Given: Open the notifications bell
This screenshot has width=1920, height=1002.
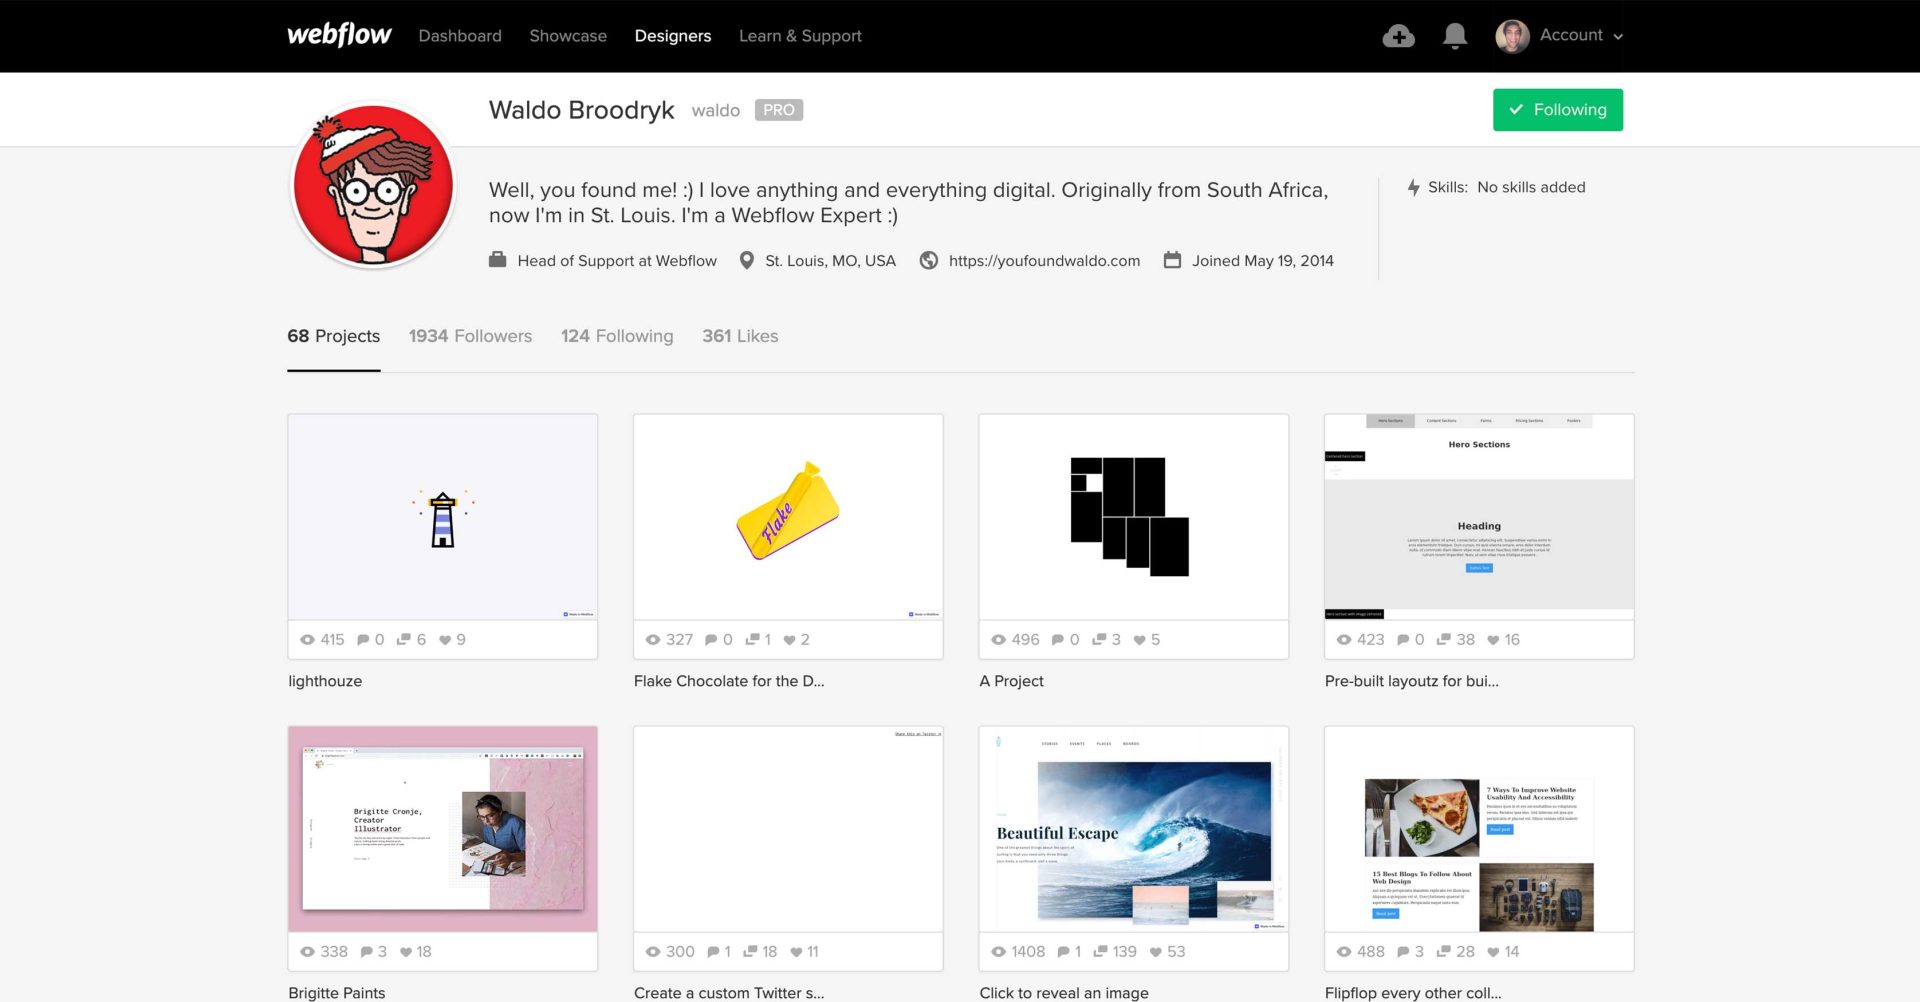Looking at the screenshot, I should click(x=1455, y=36).
